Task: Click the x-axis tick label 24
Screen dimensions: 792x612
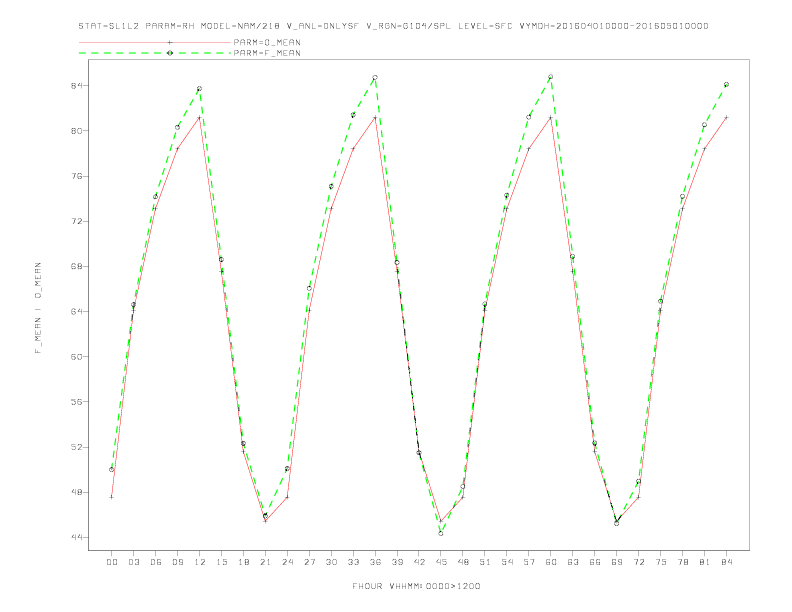Action: [x=287, y=562]
